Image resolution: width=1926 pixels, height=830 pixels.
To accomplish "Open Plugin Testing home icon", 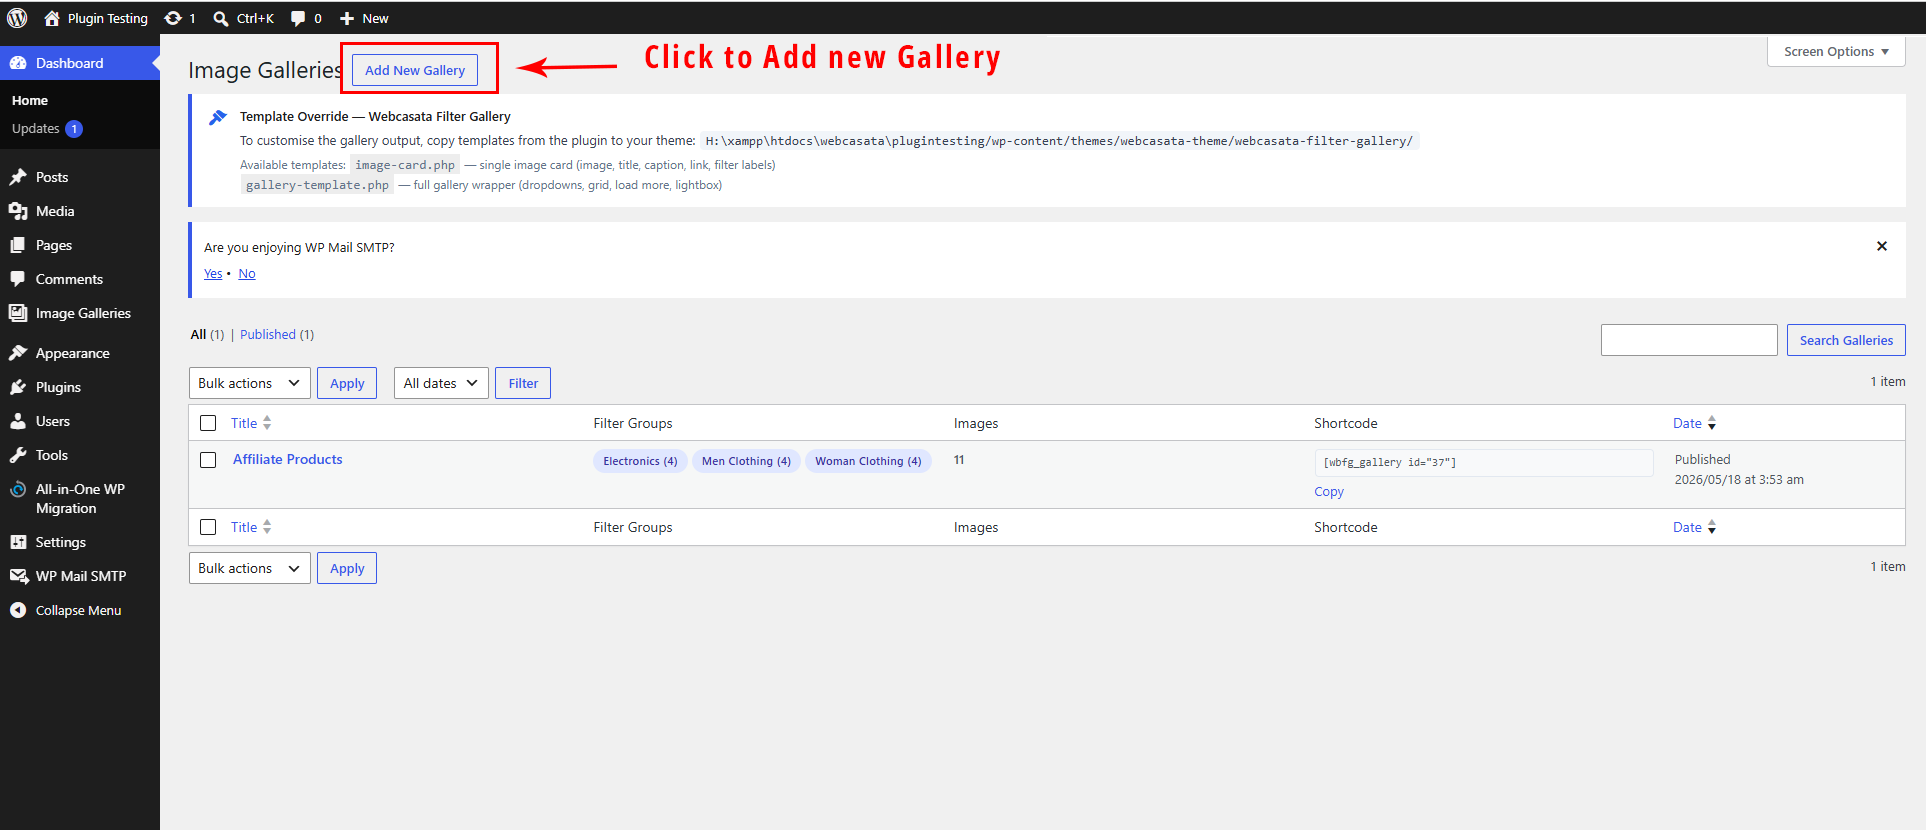I will [x=52, y=18].
